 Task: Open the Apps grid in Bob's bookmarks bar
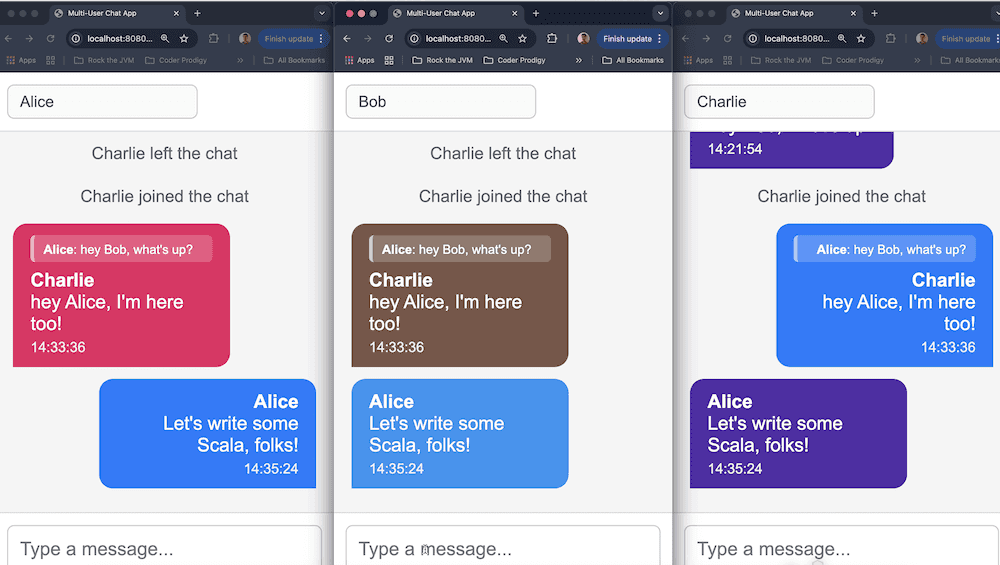360,60
